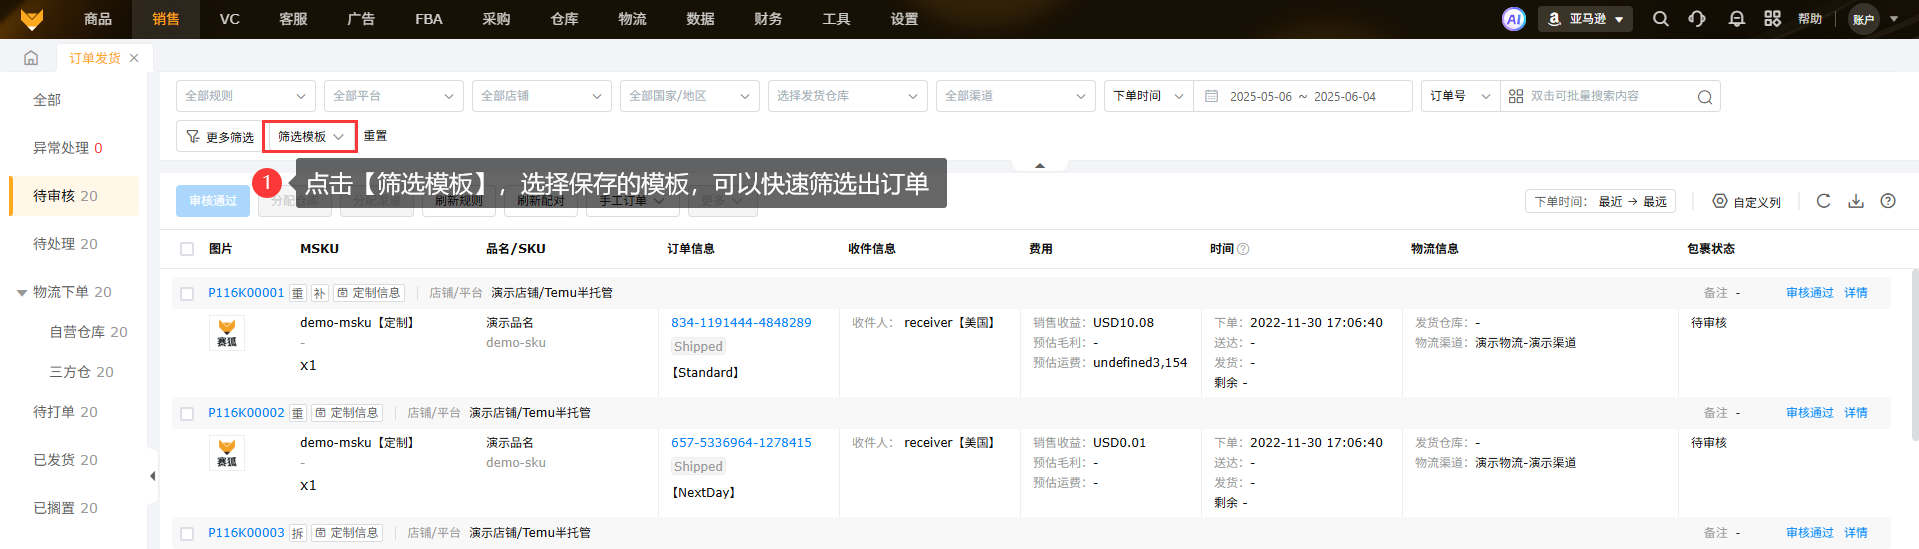Select 待审核 in the sidebar

tap(74, 196)
